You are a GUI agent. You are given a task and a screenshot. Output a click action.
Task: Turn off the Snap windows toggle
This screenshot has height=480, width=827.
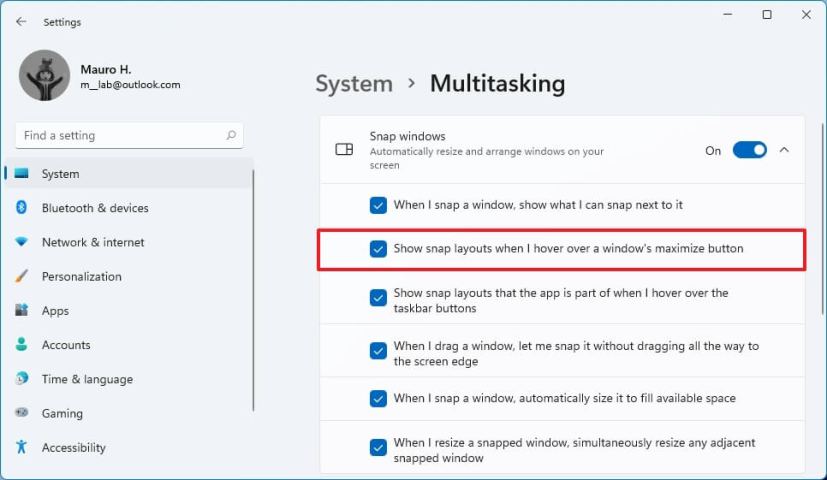pos(749,150)
